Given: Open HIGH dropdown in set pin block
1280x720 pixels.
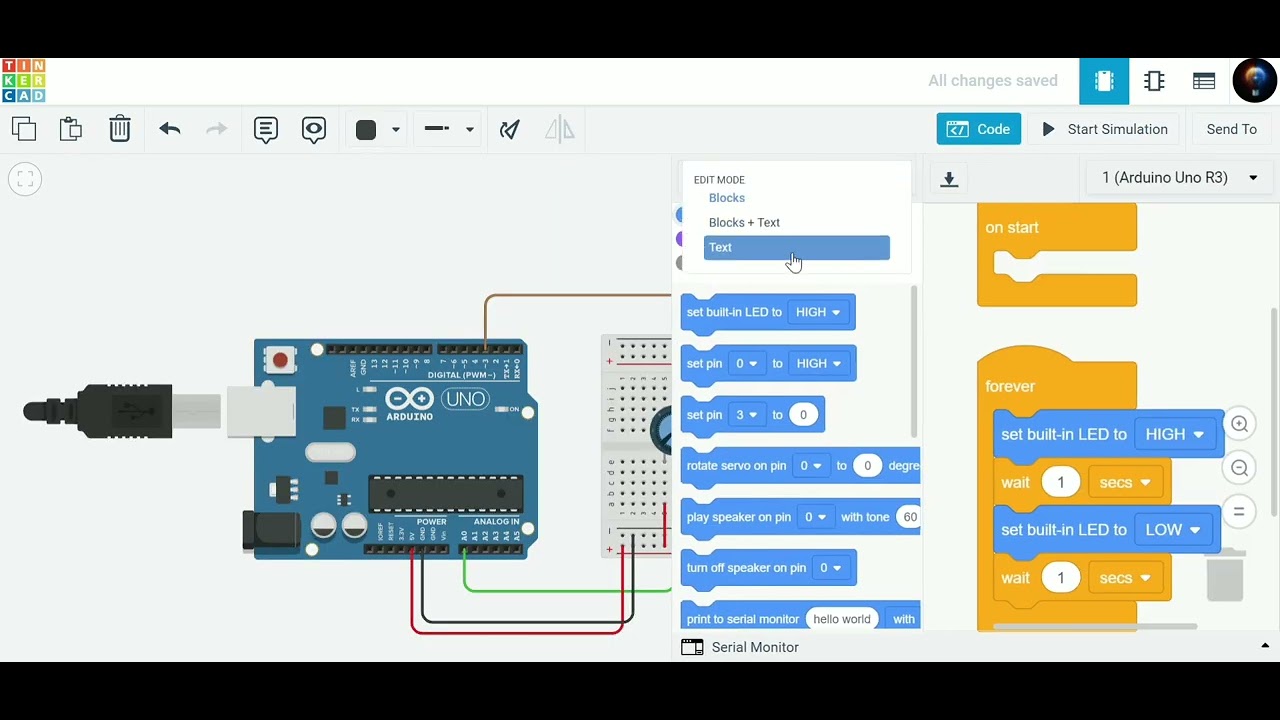Looking at the screenshot, I should coord(819,363).
